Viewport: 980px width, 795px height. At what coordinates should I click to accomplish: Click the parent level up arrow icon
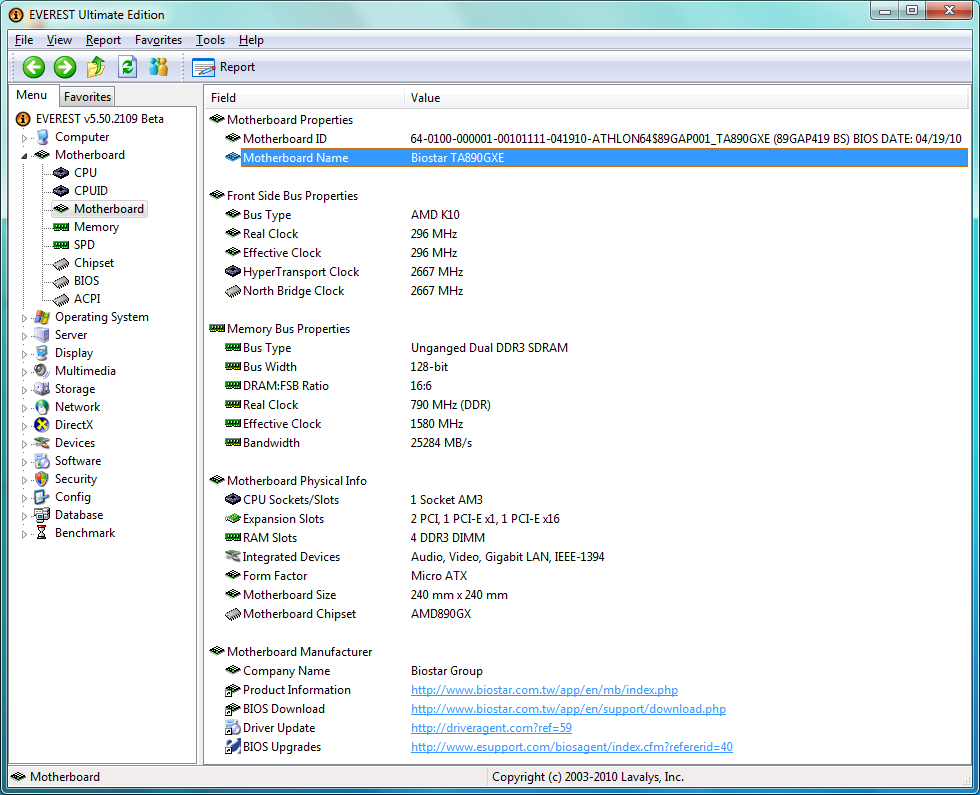pyautogui.click(x=96, y=66)
